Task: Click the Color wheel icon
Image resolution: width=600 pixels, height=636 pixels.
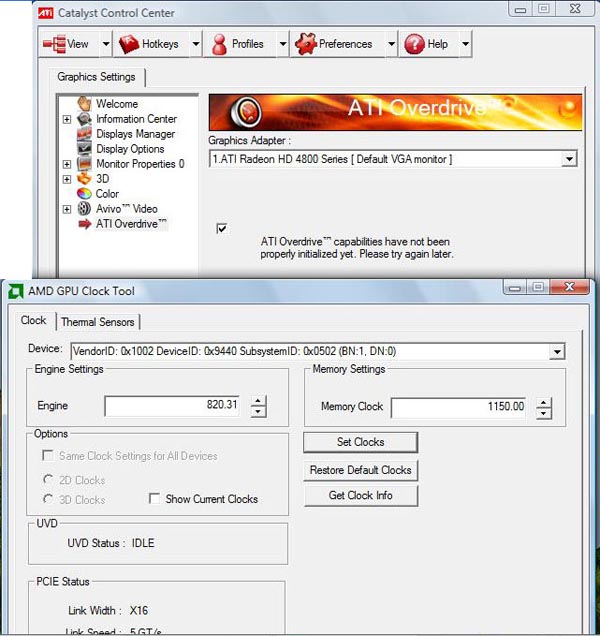Action: pos(84,193)
